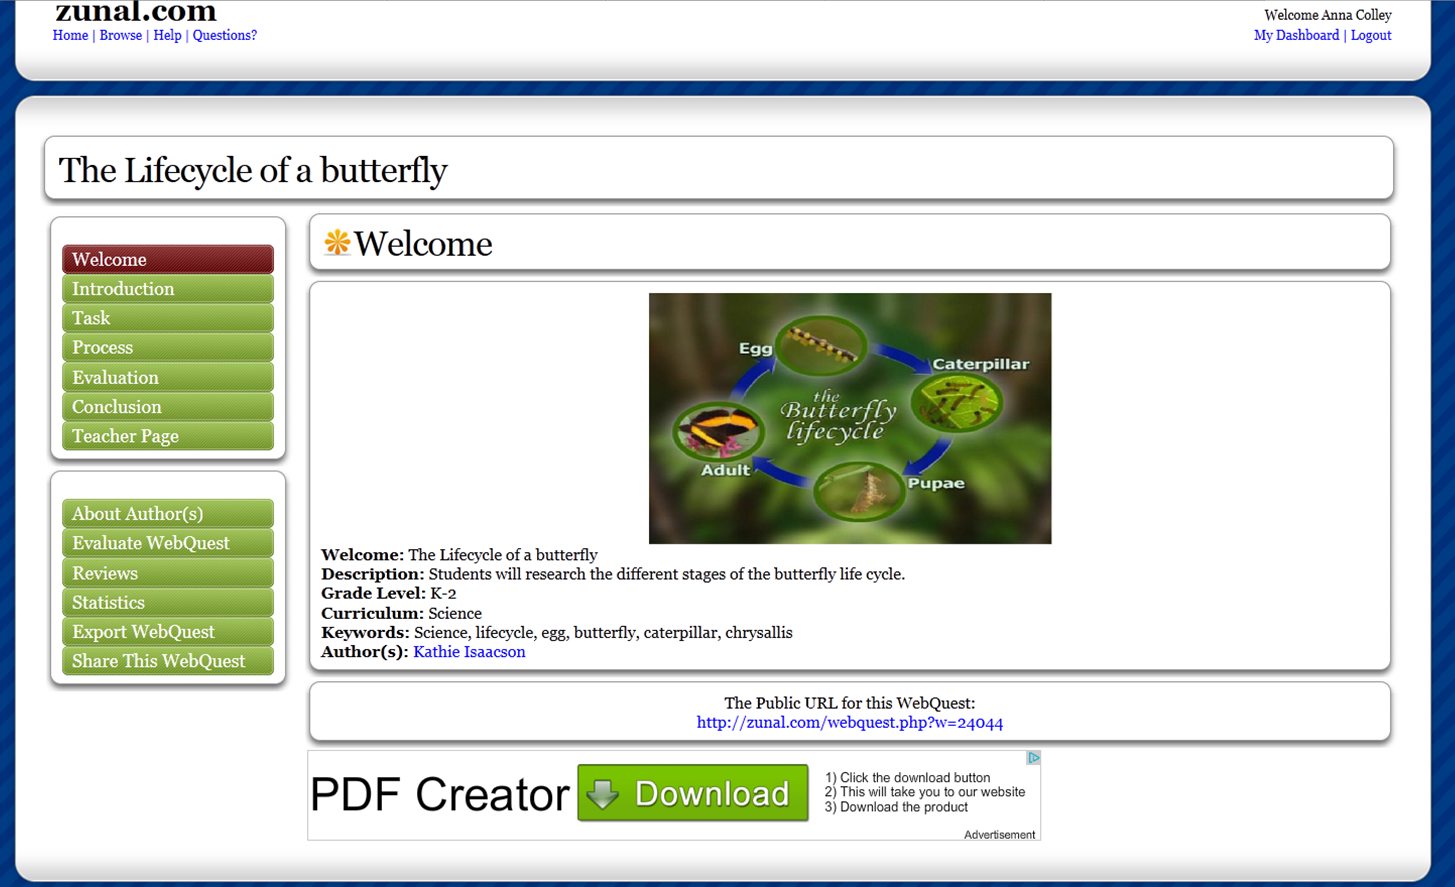
Task: Click the AdChoices triangle icon on the advertisement
Action: 1035,758
